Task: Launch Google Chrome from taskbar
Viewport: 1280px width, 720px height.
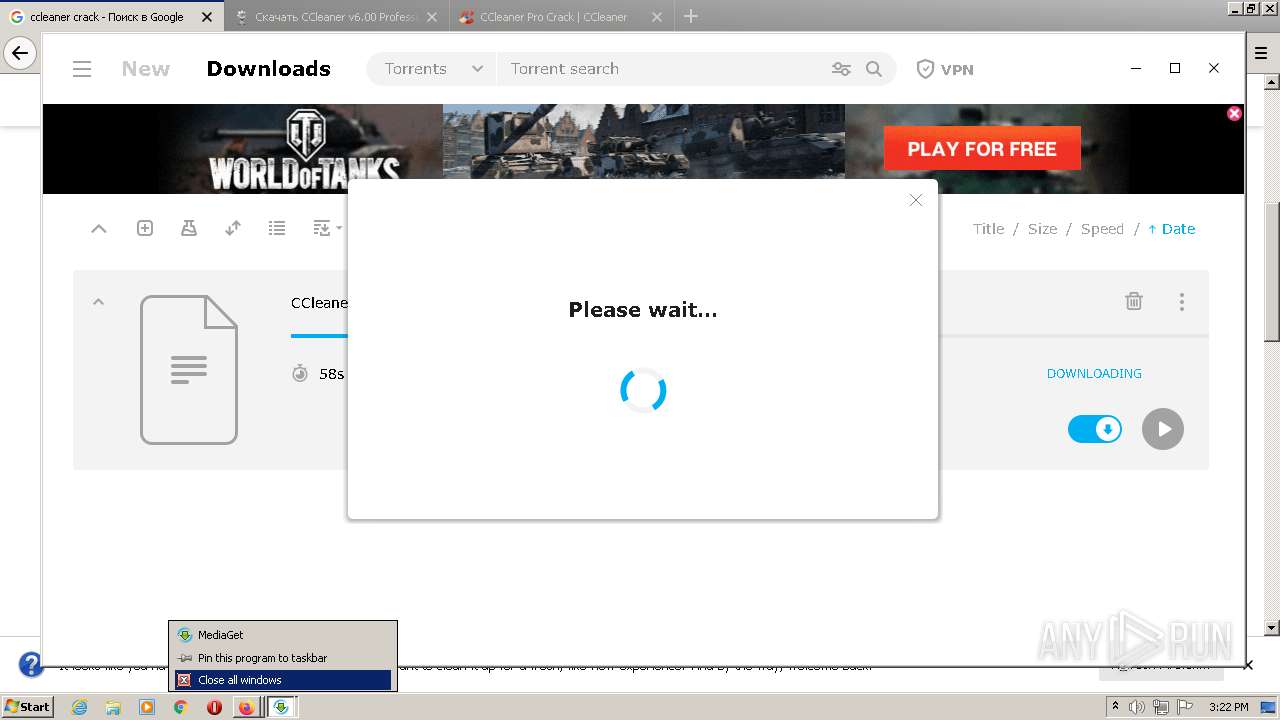Action: pyautogui.click(x=181, y=707)
